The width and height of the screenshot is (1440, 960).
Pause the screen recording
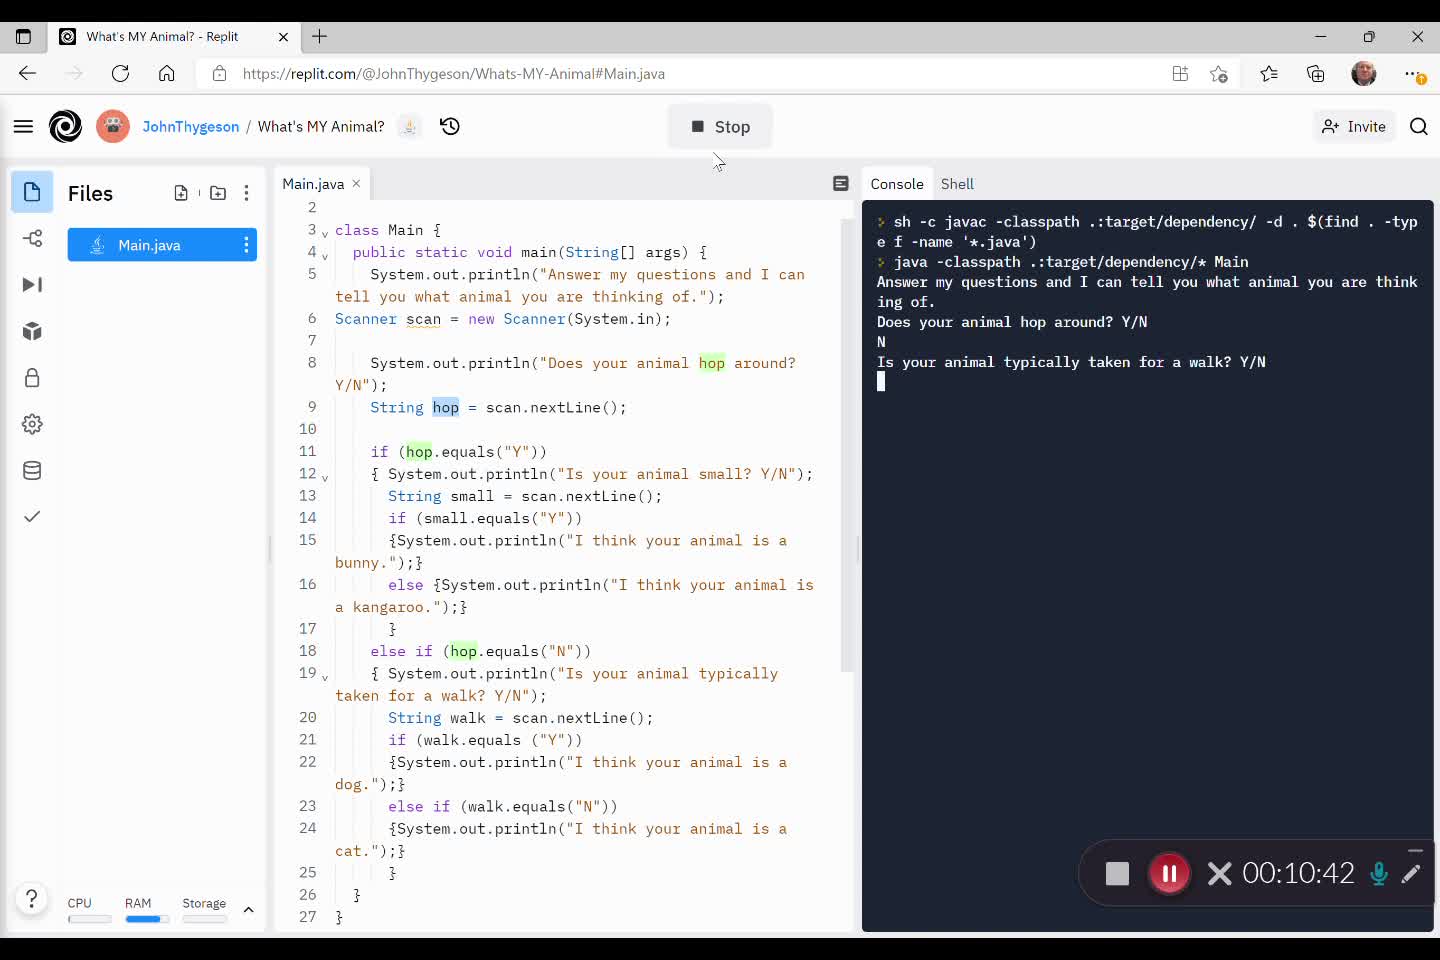point(1169,874)
